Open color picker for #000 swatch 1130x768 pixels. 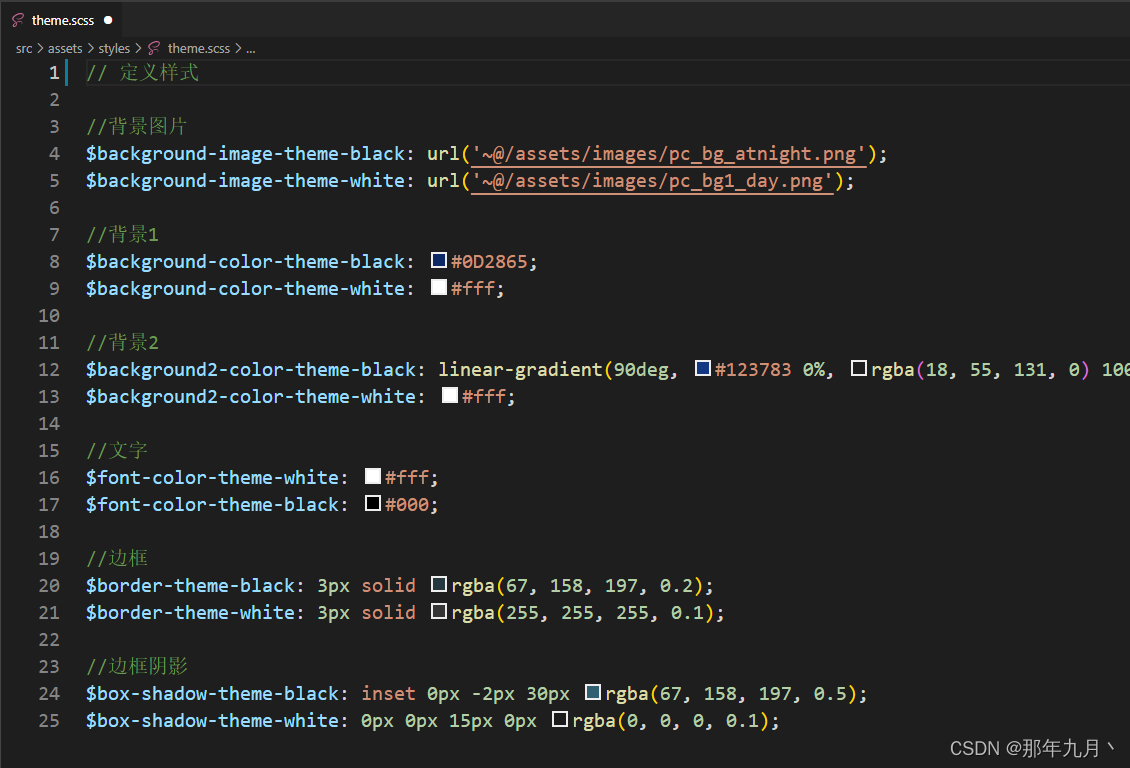373,503
